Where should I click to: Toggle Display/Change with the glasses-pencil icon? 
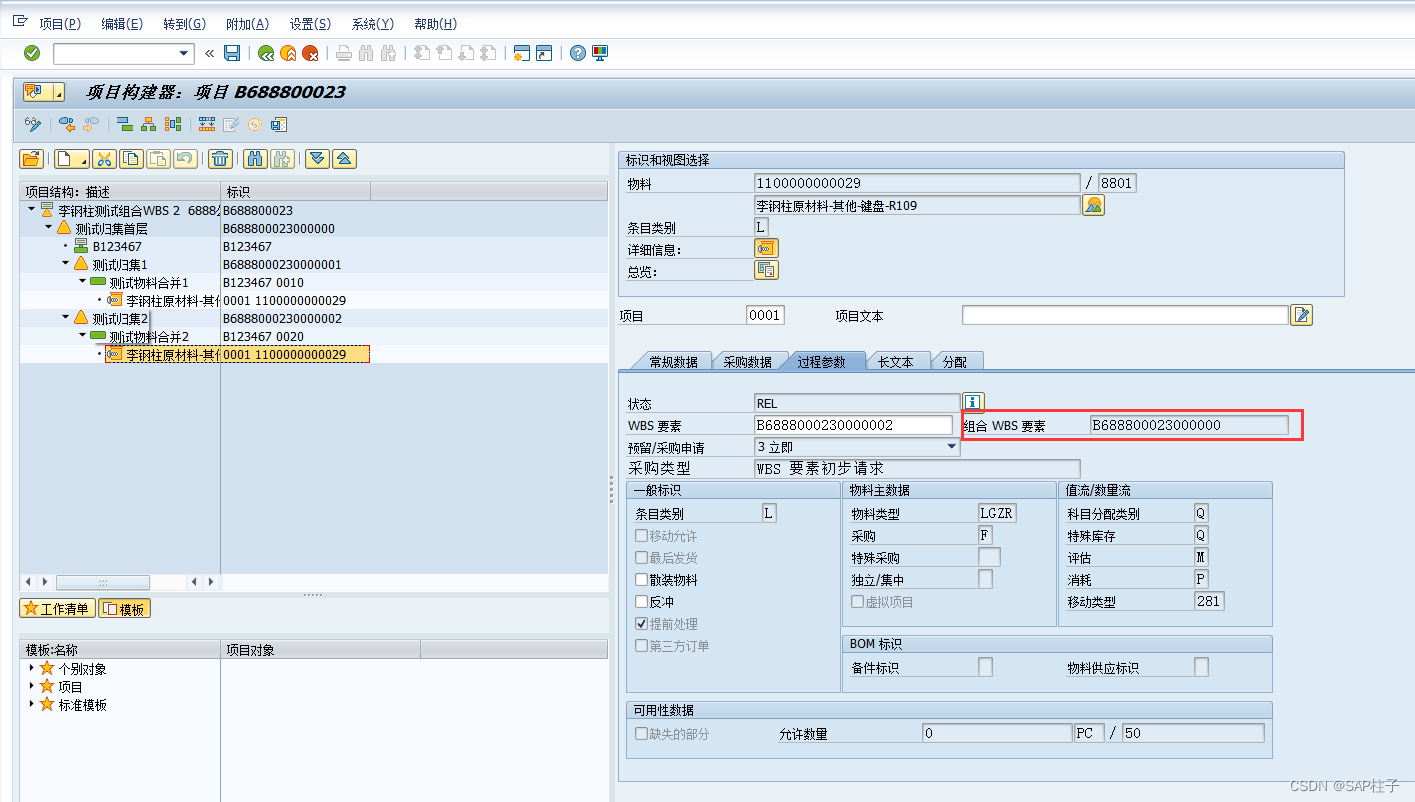pos(33,124)
